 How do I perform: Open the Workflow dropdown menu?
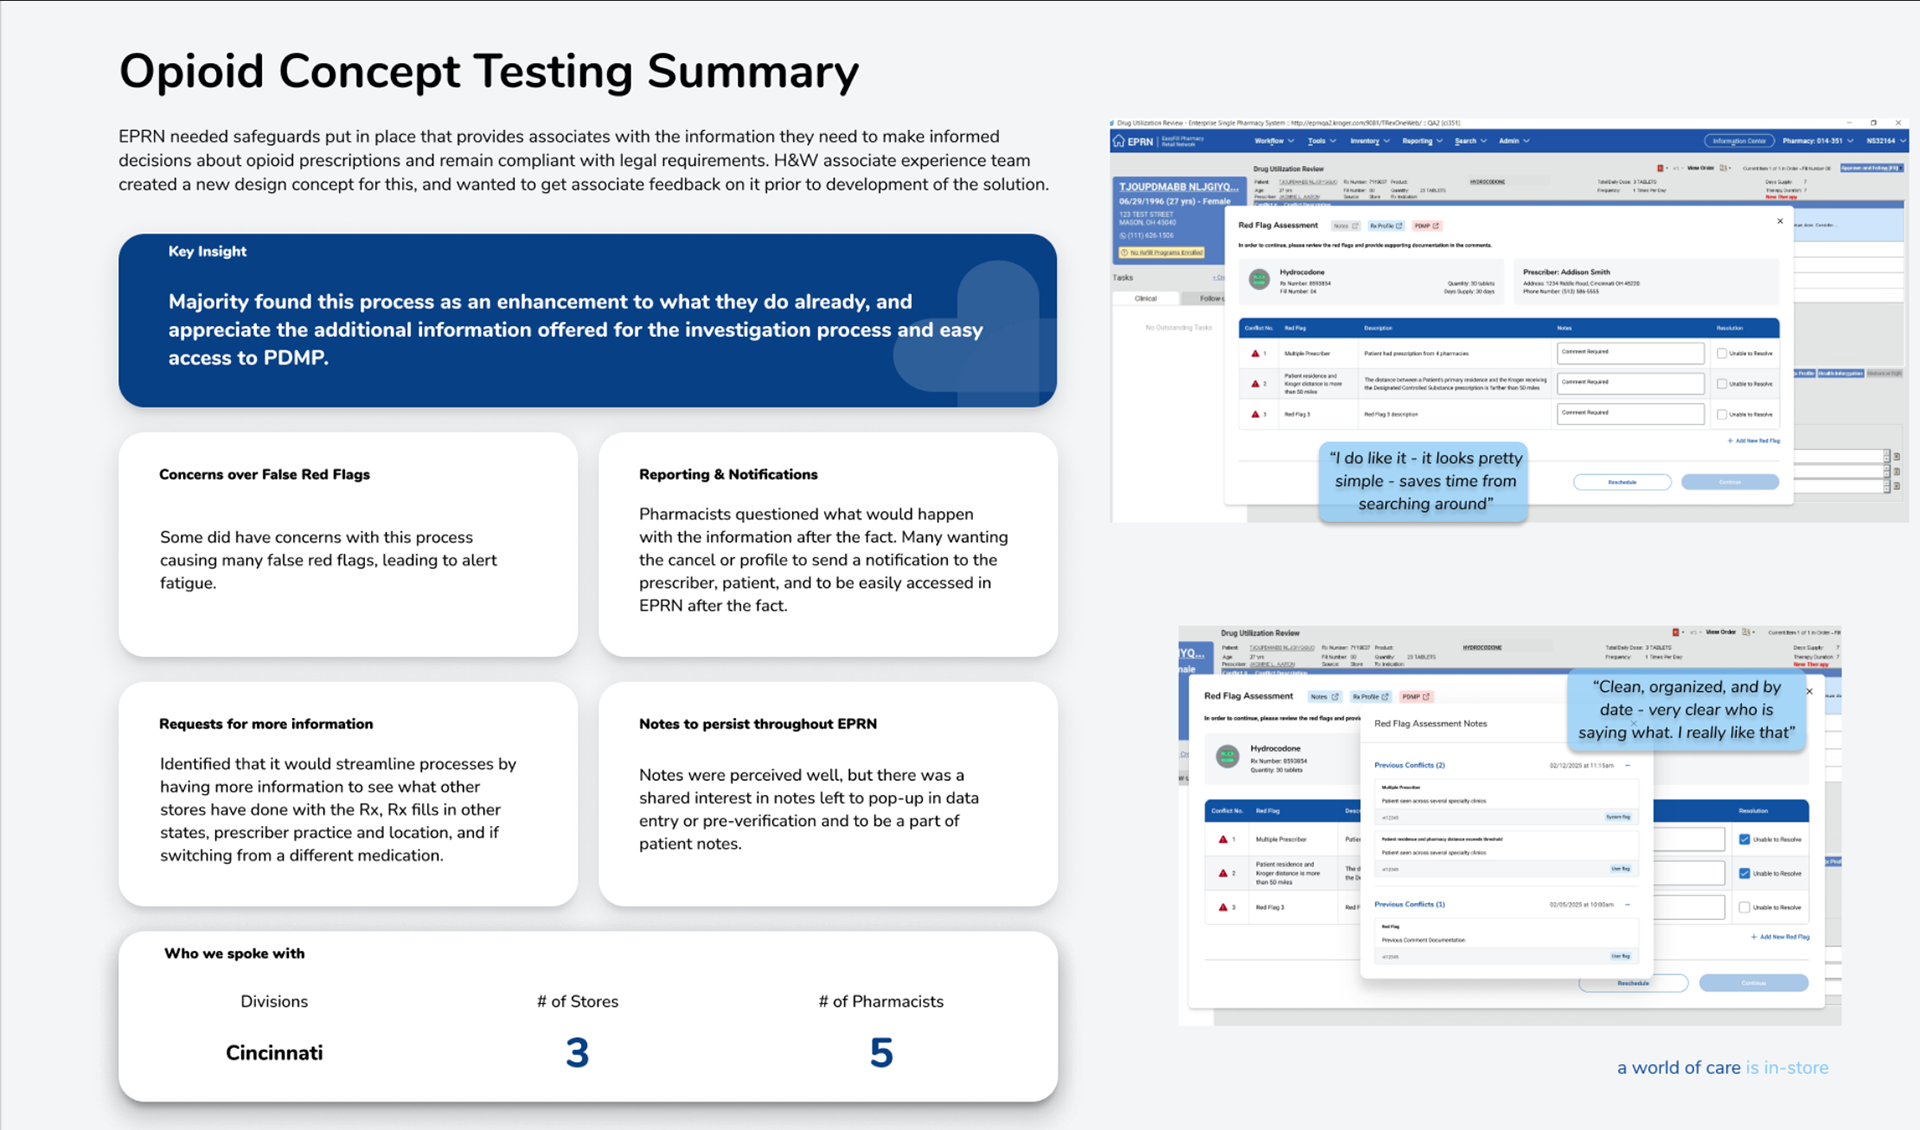(1274, 141)
